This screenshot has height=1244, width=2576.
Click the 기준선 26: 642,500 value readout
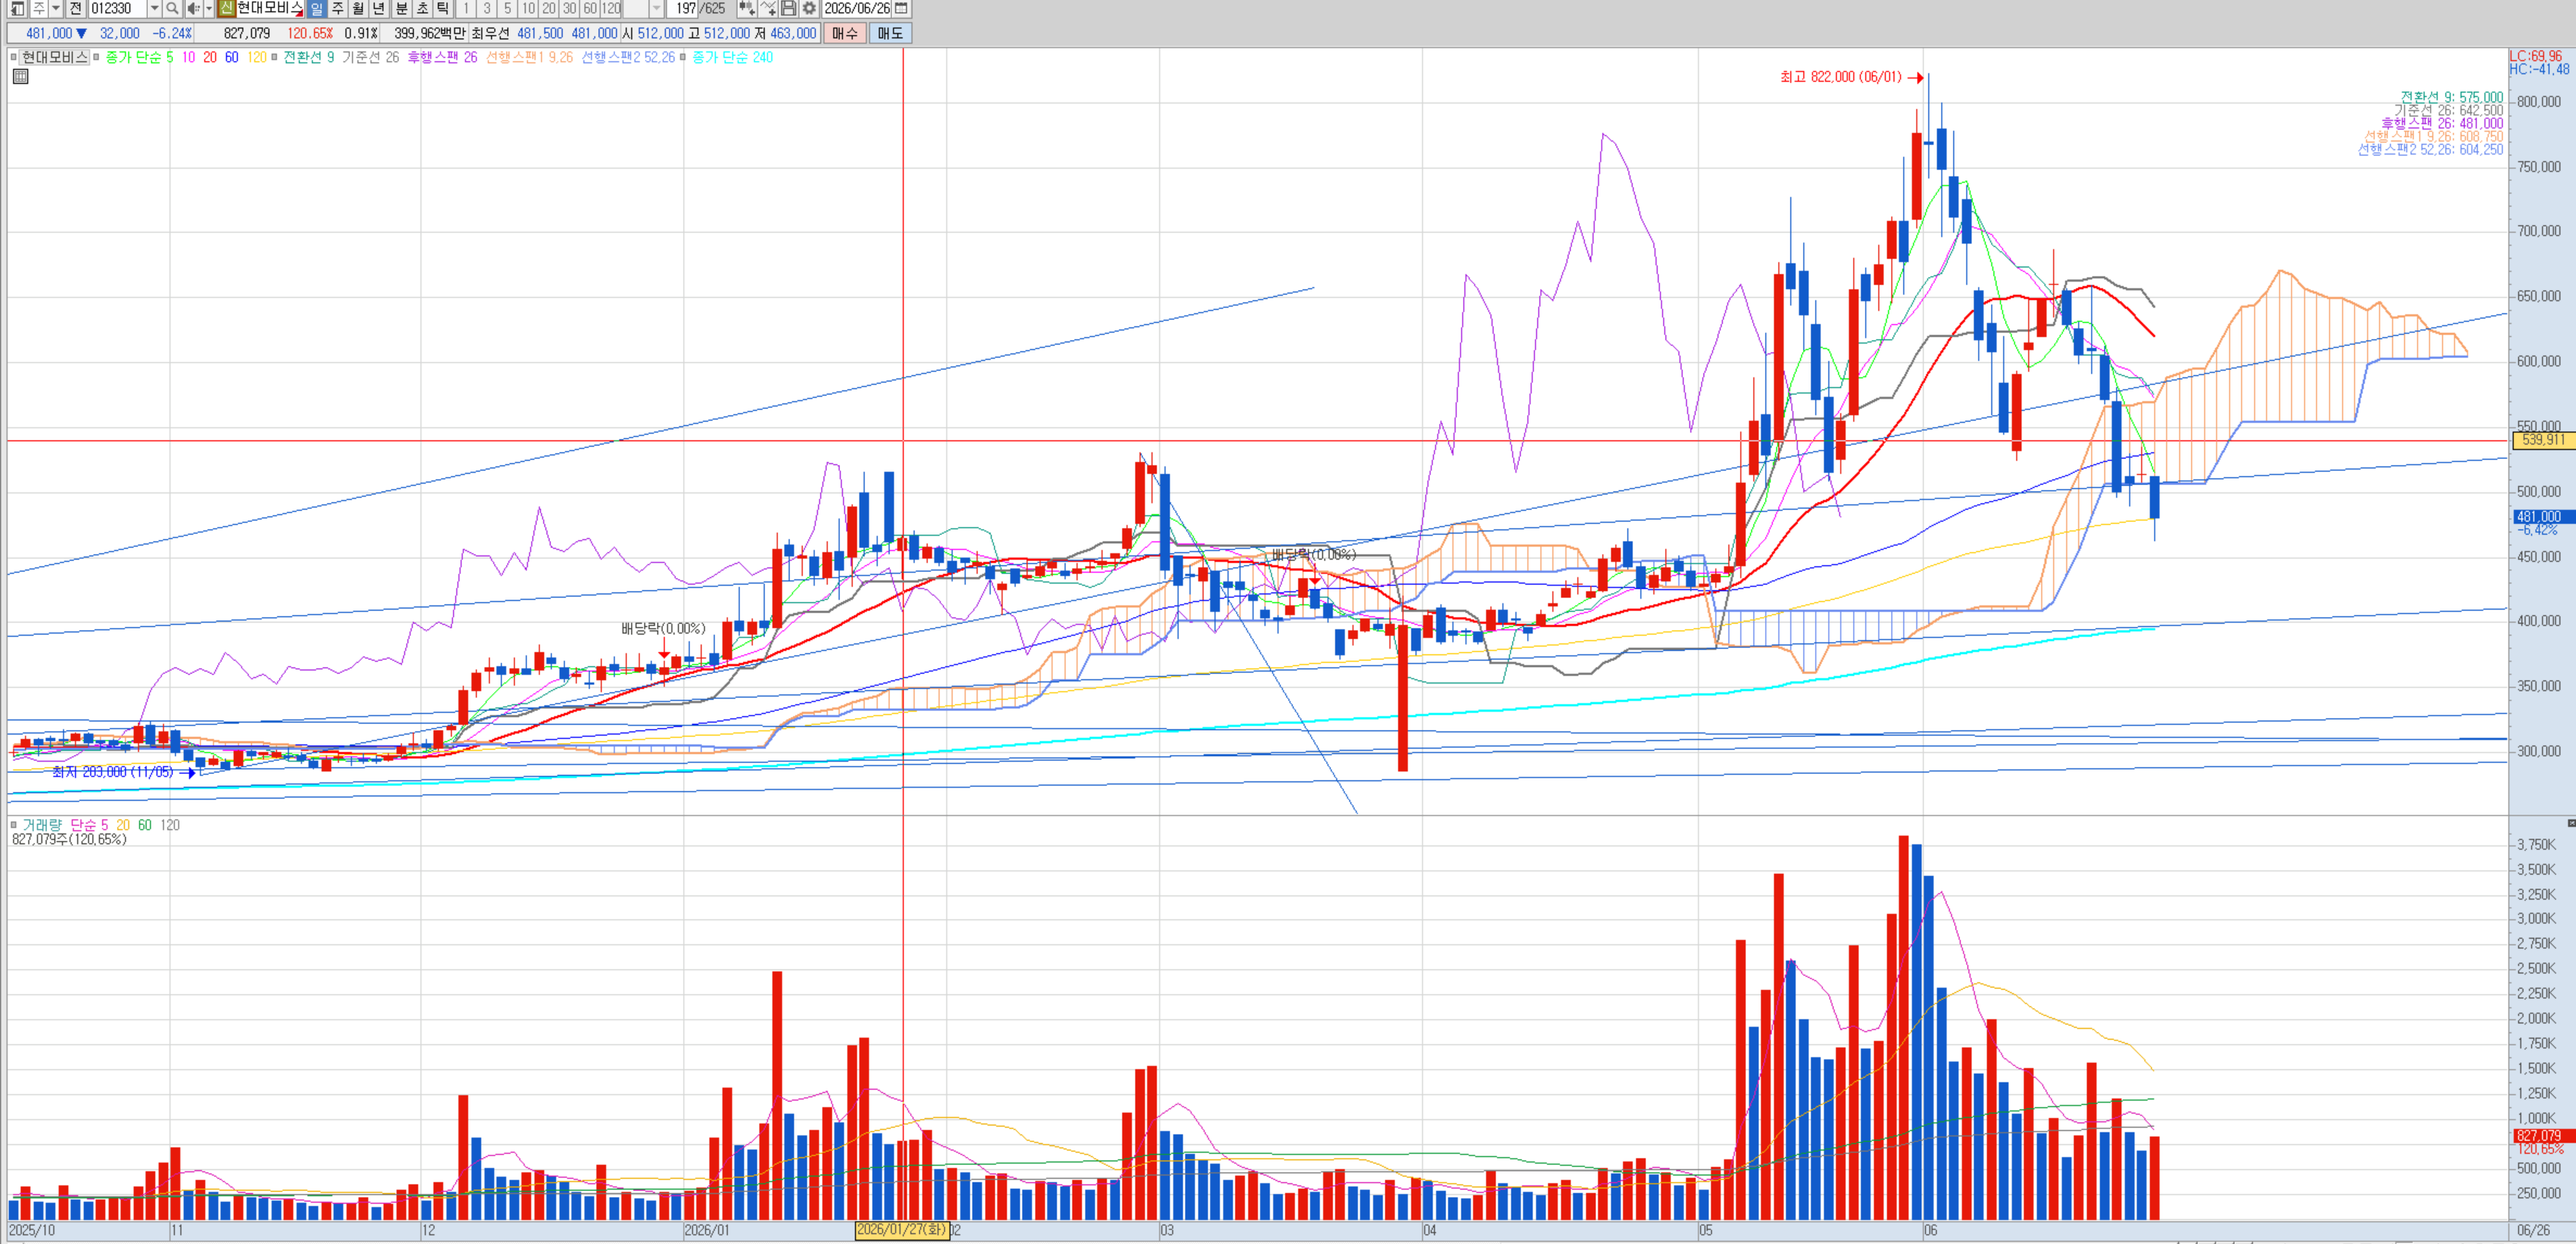[x=2448, y=110]
